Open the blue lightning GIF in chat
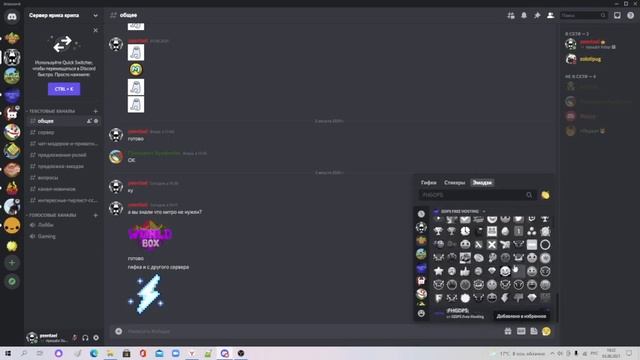This screenshot has width=640, height=360. coord(147,294)
